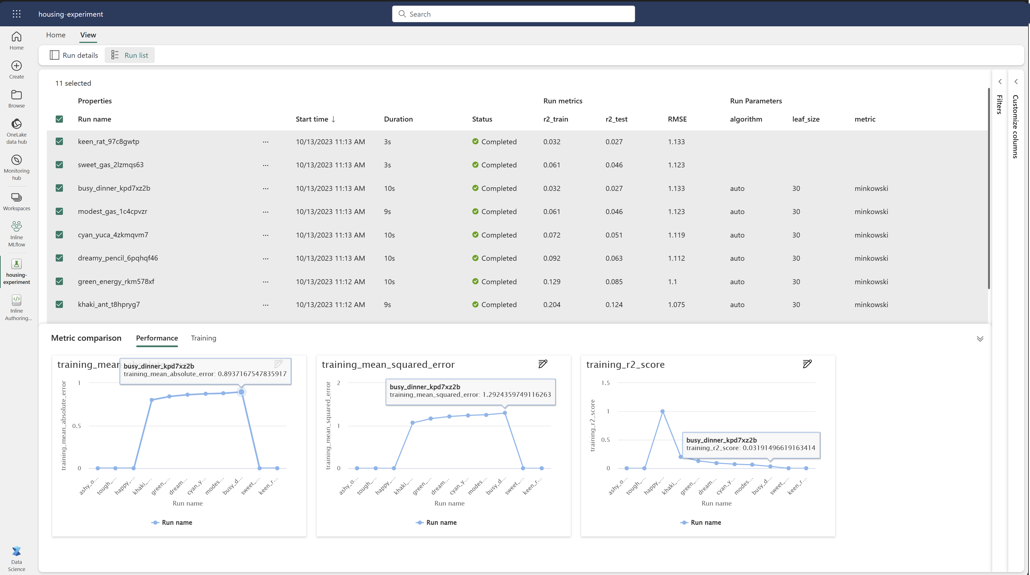Switch to the Home ribbon tab
This screenshot has height=575, width=1030.
click(x=55, y=35)
